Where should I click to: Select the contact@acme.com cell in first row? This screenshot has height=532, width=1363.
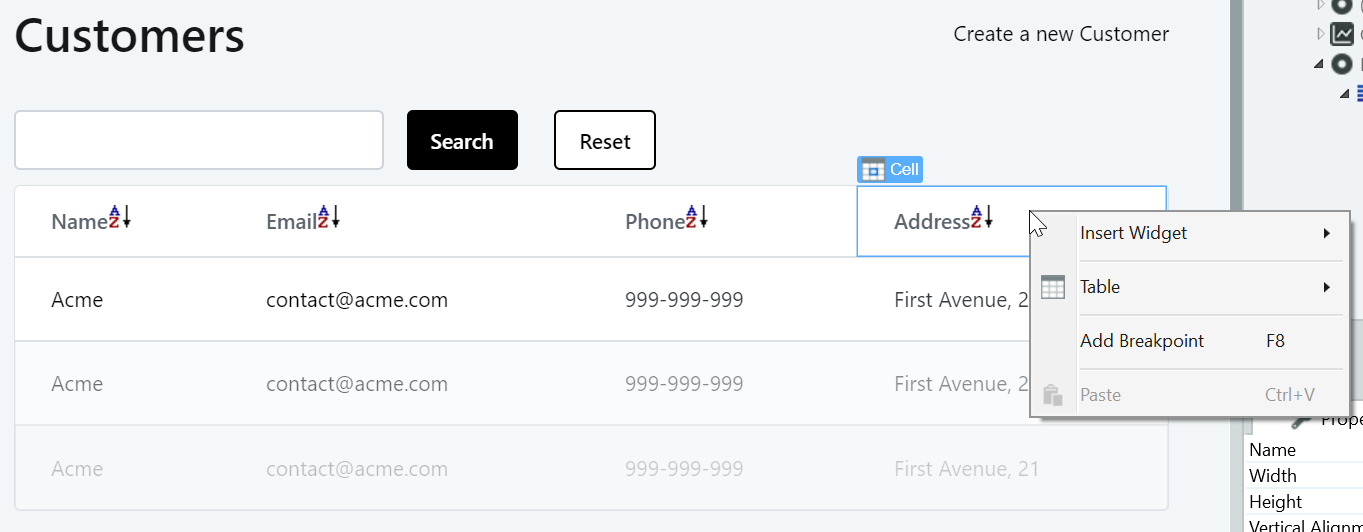click(357, 299)
